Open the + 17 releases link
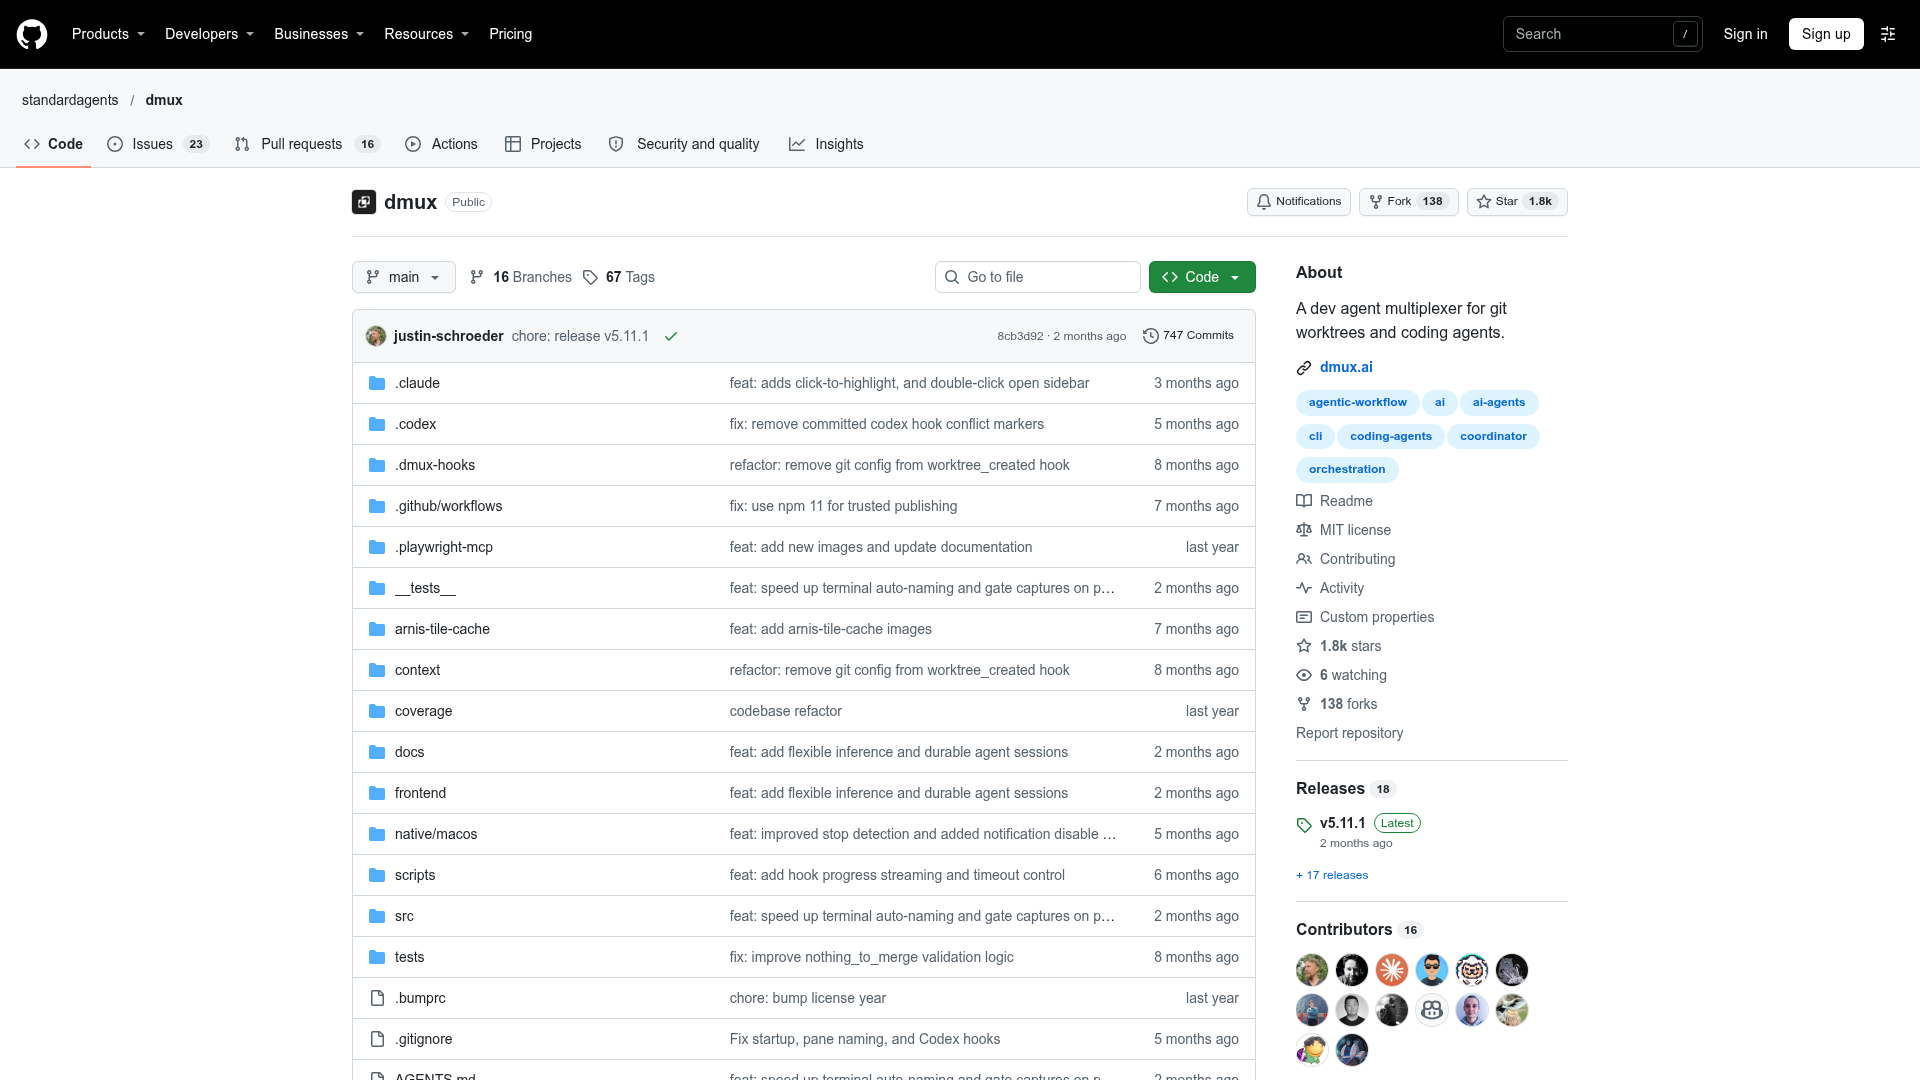Screen dimensions: 1920x1080 [1332, 875]
